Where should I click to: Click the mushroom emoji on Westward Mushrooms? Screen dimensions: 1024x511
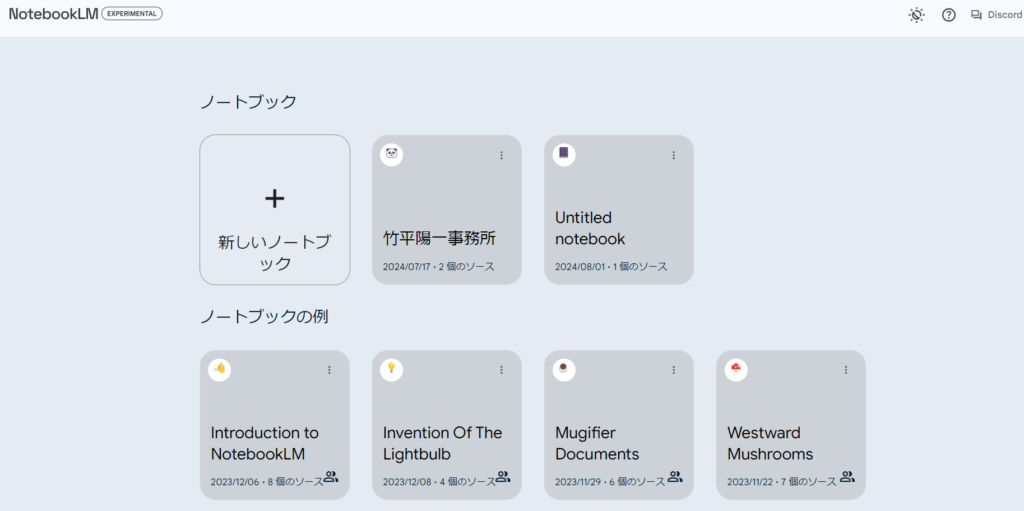[x=736, y=370]
